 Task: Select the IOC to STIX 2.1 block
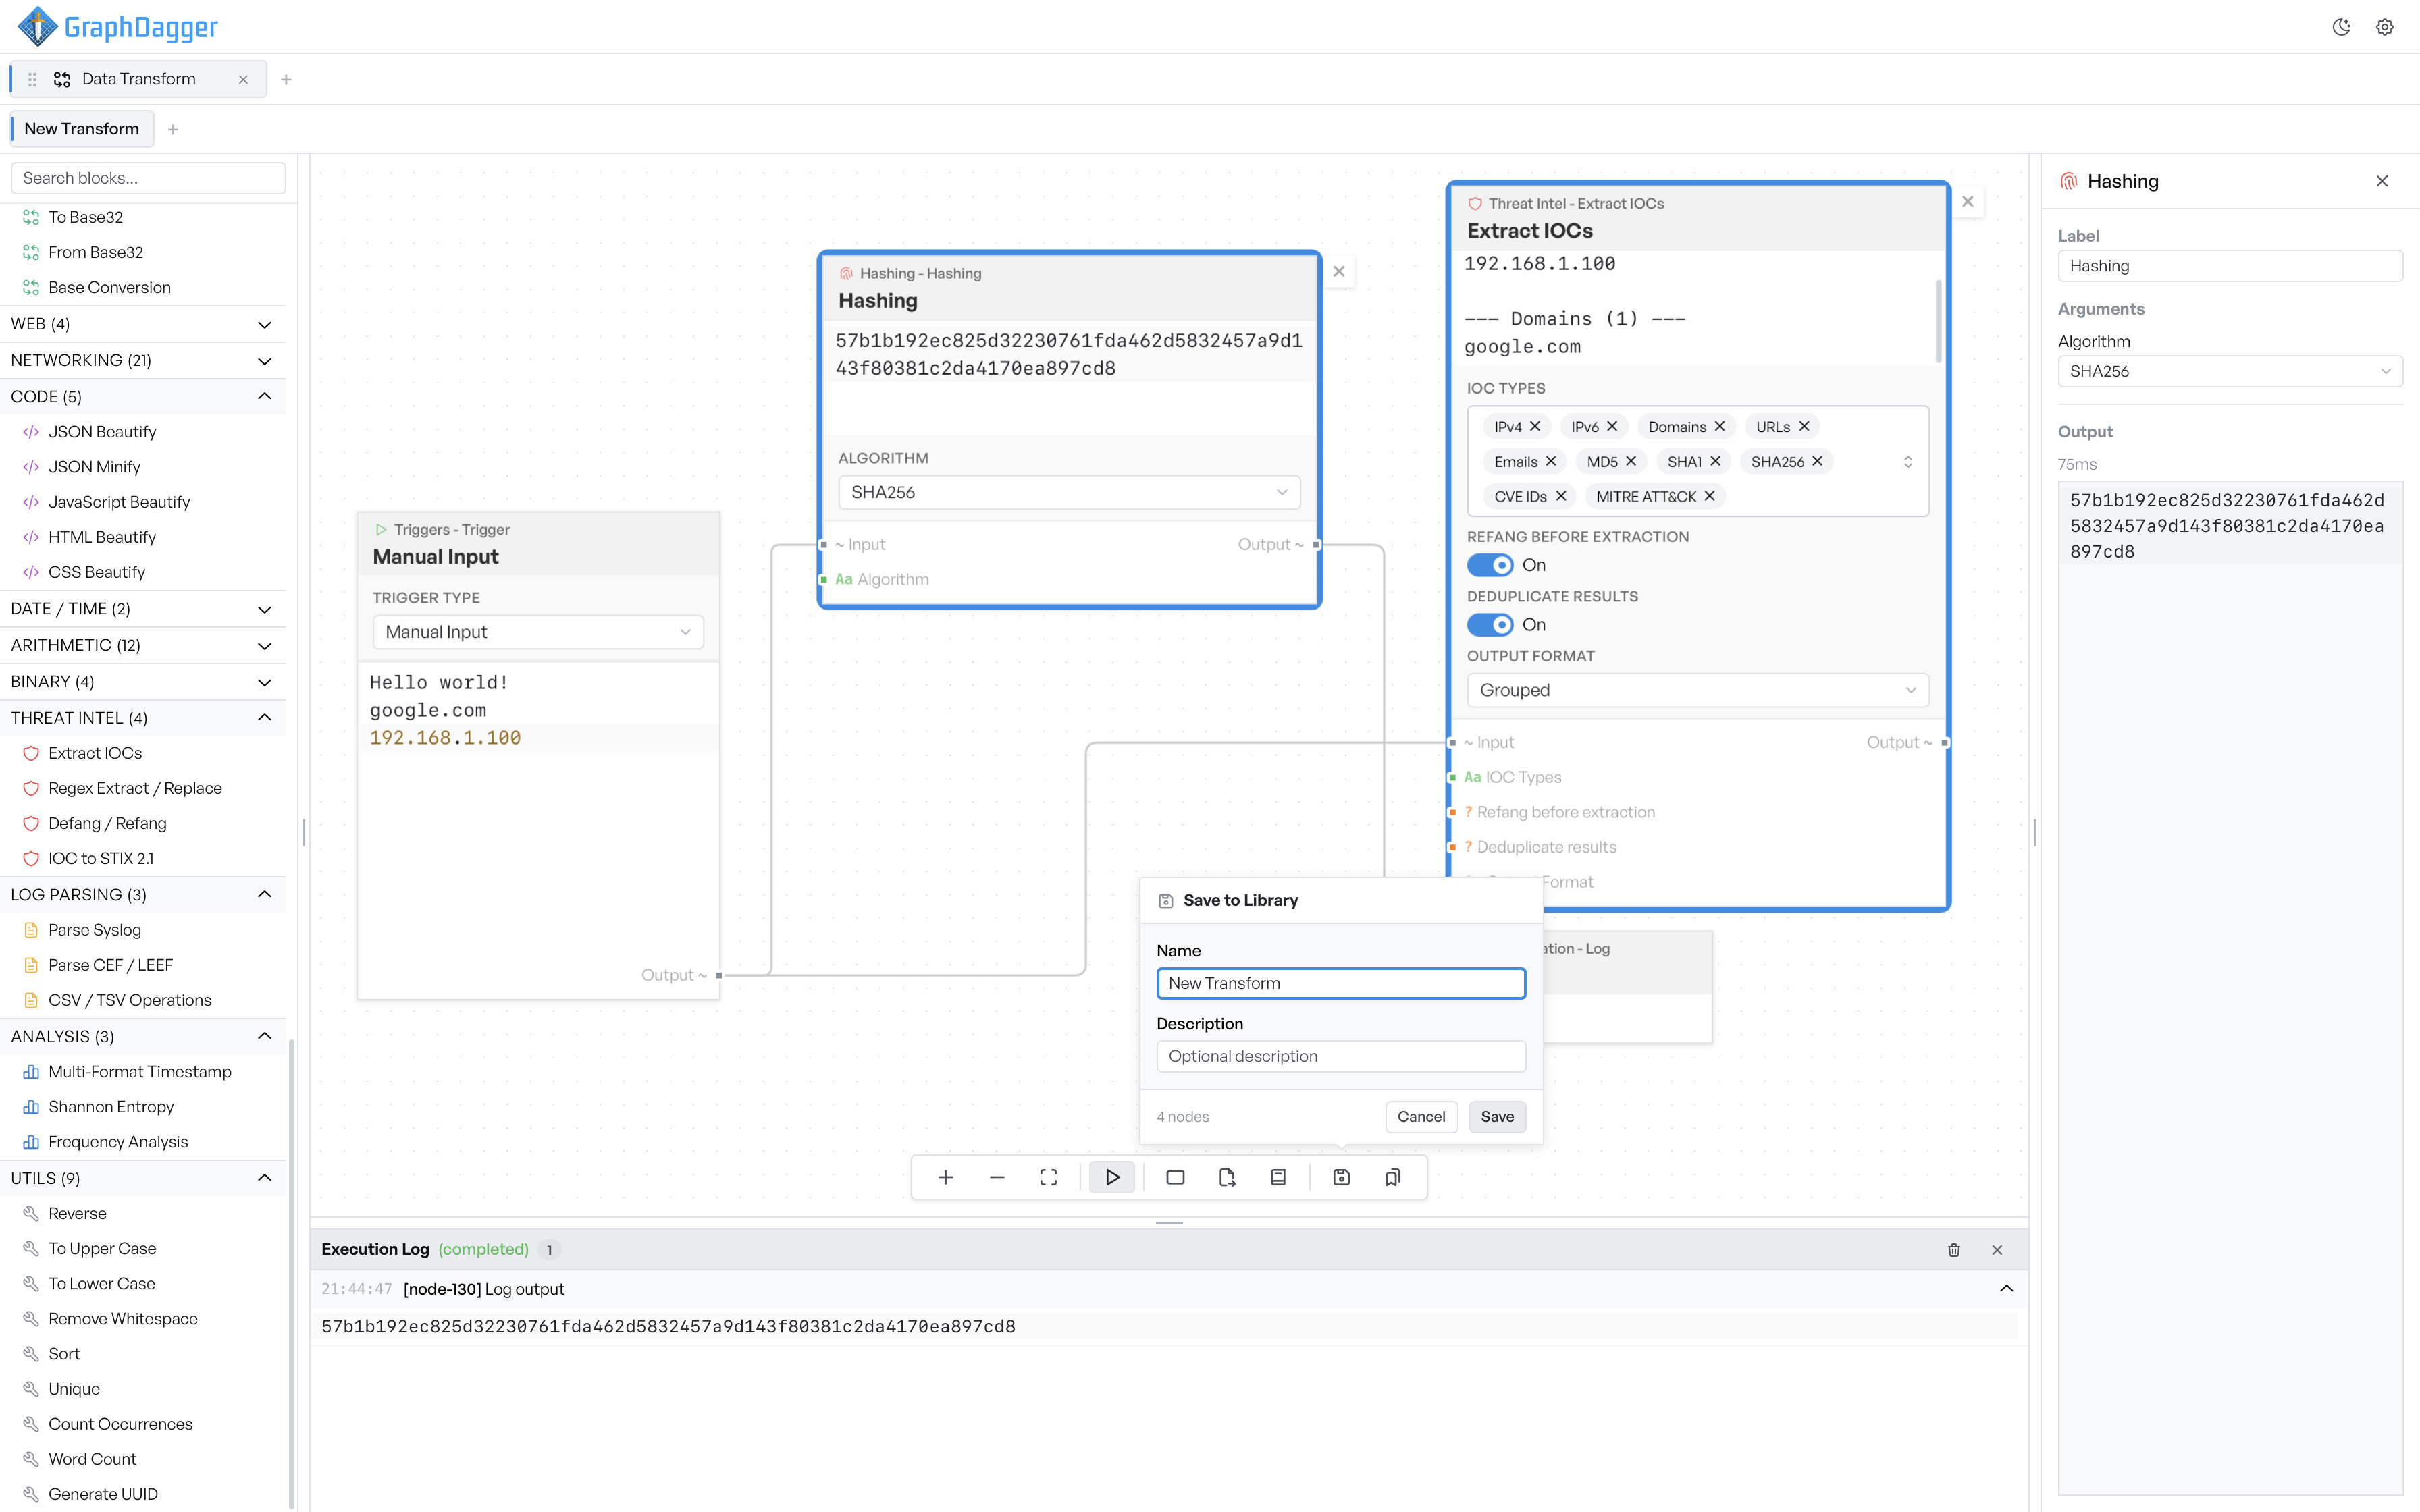point(143,858)
